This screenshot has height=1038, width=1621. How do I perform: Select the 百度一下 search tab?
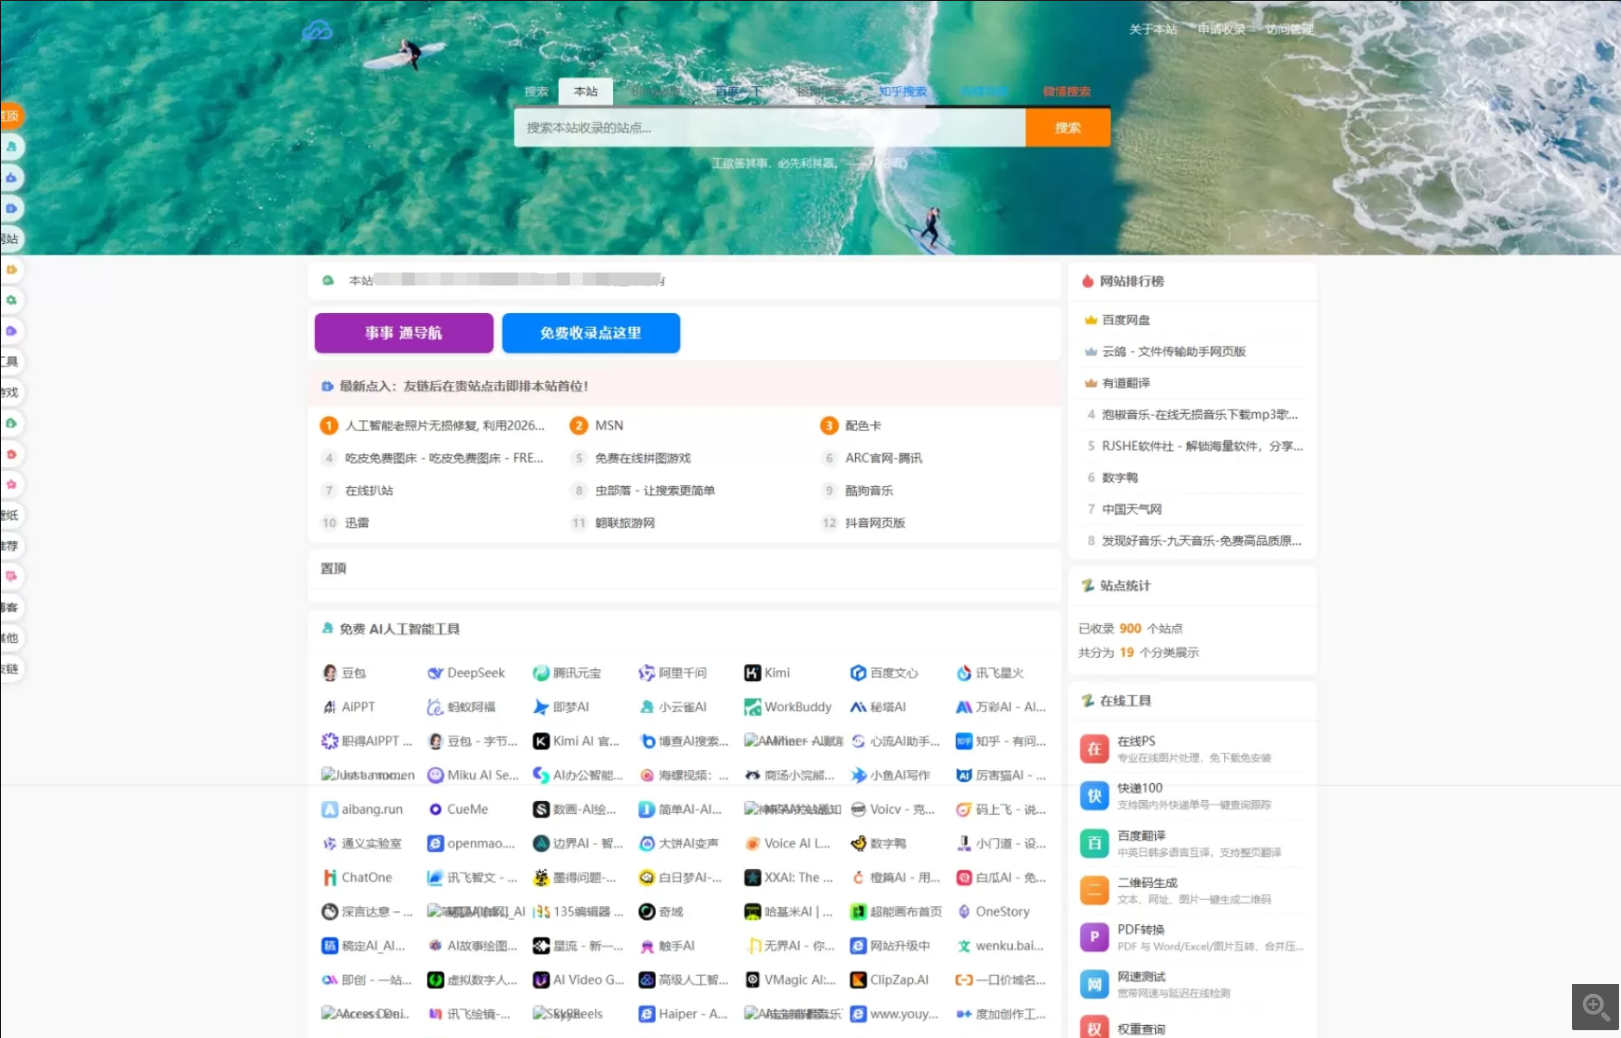[x=739, y=92]
